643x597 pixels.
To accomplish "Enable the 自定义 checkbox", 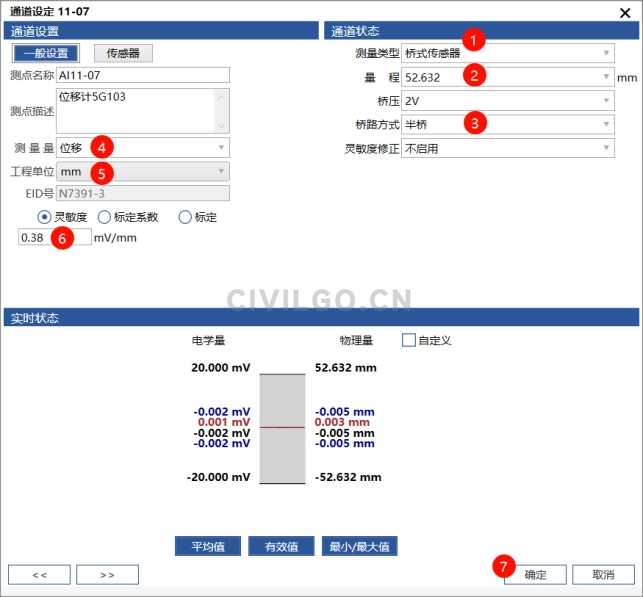I will click(x=408, y=340).
